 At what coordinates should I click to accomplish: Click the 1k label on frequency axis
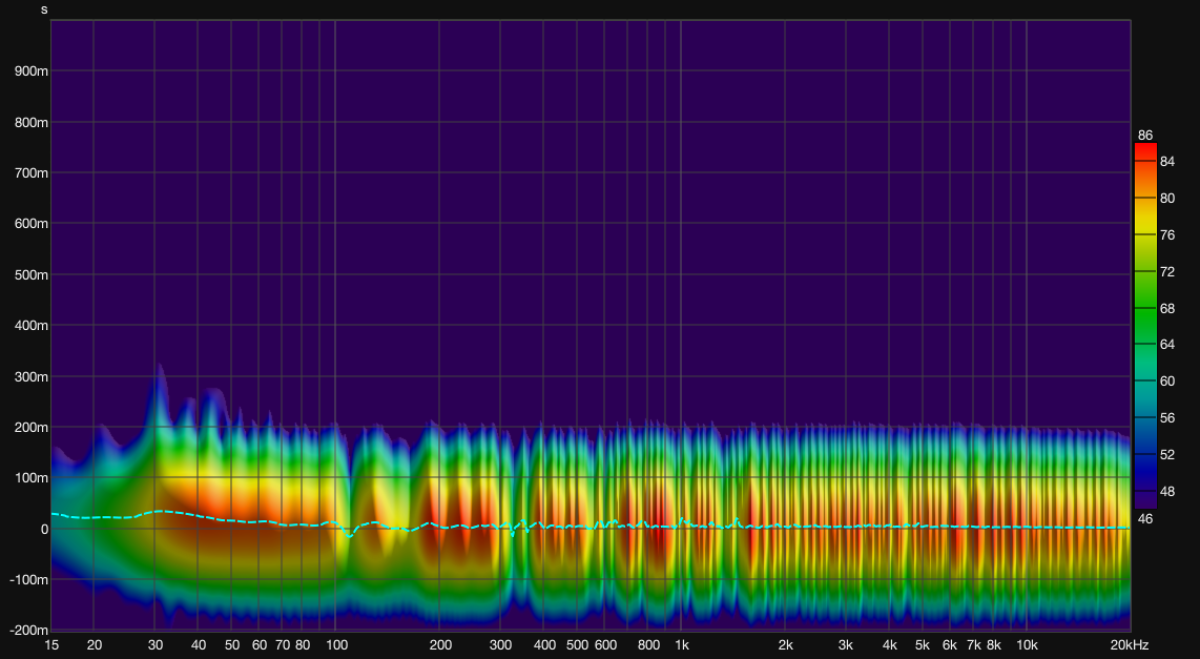pyautogui.click(x=681, y=645)
